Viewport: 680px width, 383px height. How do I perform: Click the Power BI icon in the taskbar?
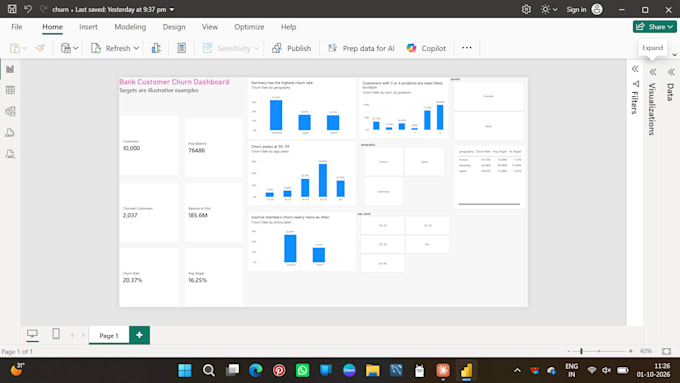tap(466, 371)
